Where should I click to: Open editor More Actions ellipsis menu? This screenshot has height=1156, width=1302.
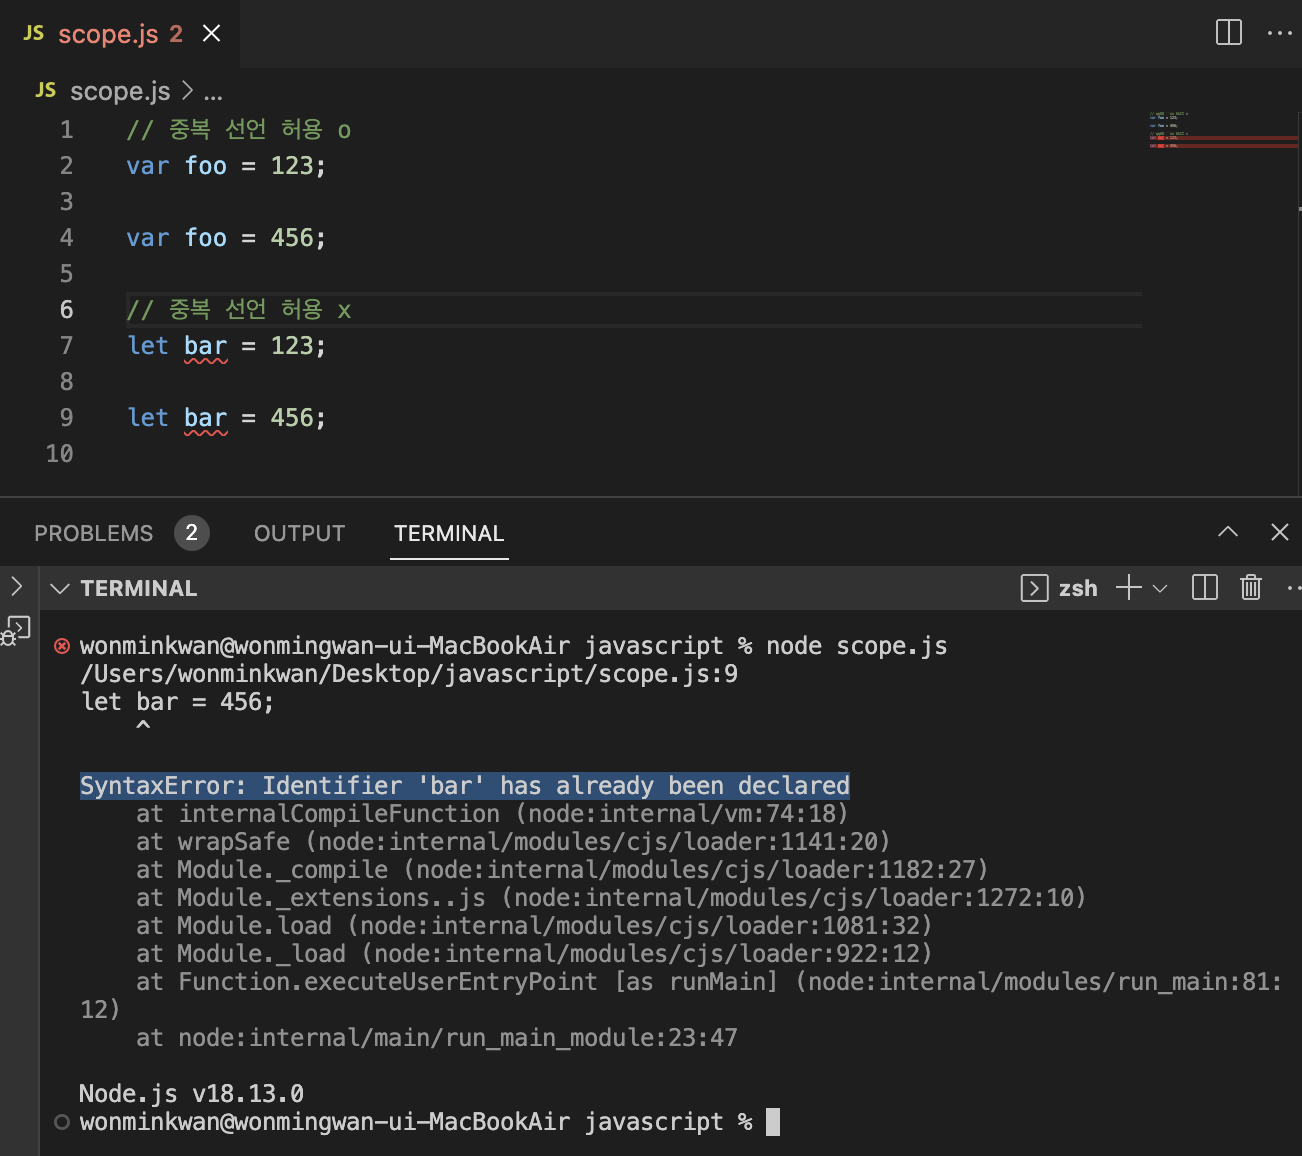tap(1280, 33)
